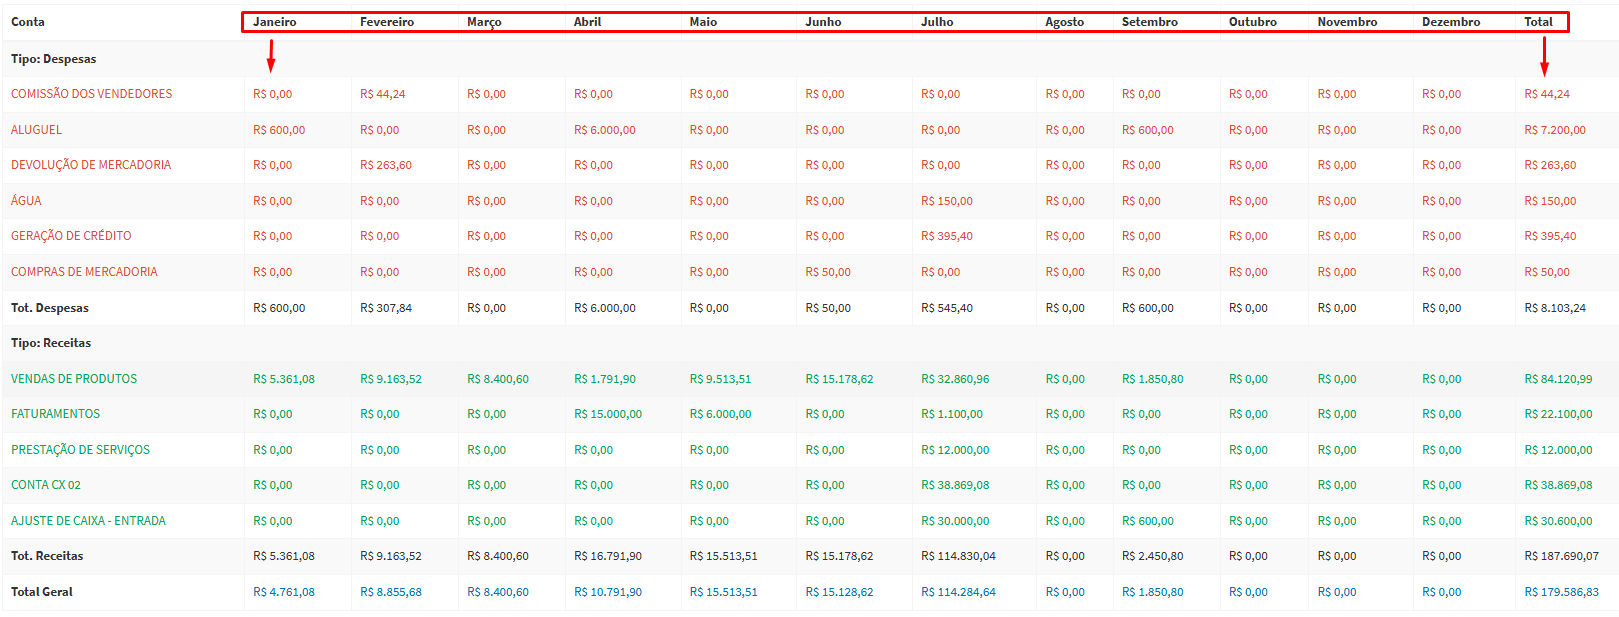
Task: Click the CONTA CX 02 account link
Action: click(x=46, y=485)
